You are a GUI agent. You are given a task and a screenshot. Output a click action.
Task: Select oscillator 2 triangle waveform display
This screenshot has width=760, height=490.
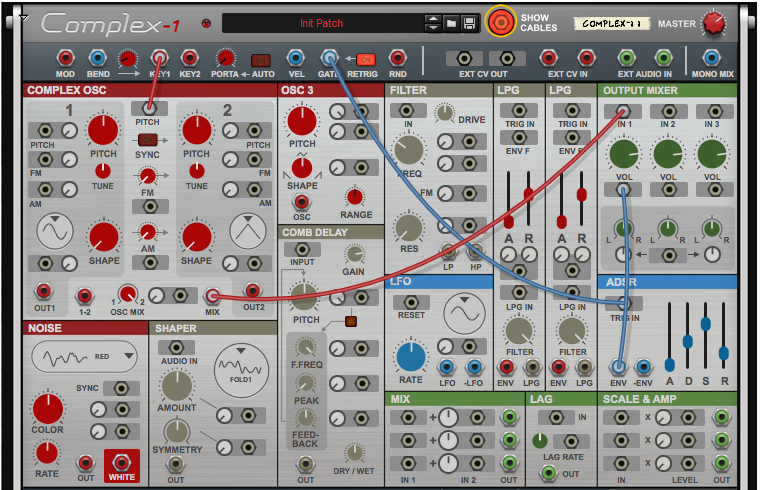[248, 231]
